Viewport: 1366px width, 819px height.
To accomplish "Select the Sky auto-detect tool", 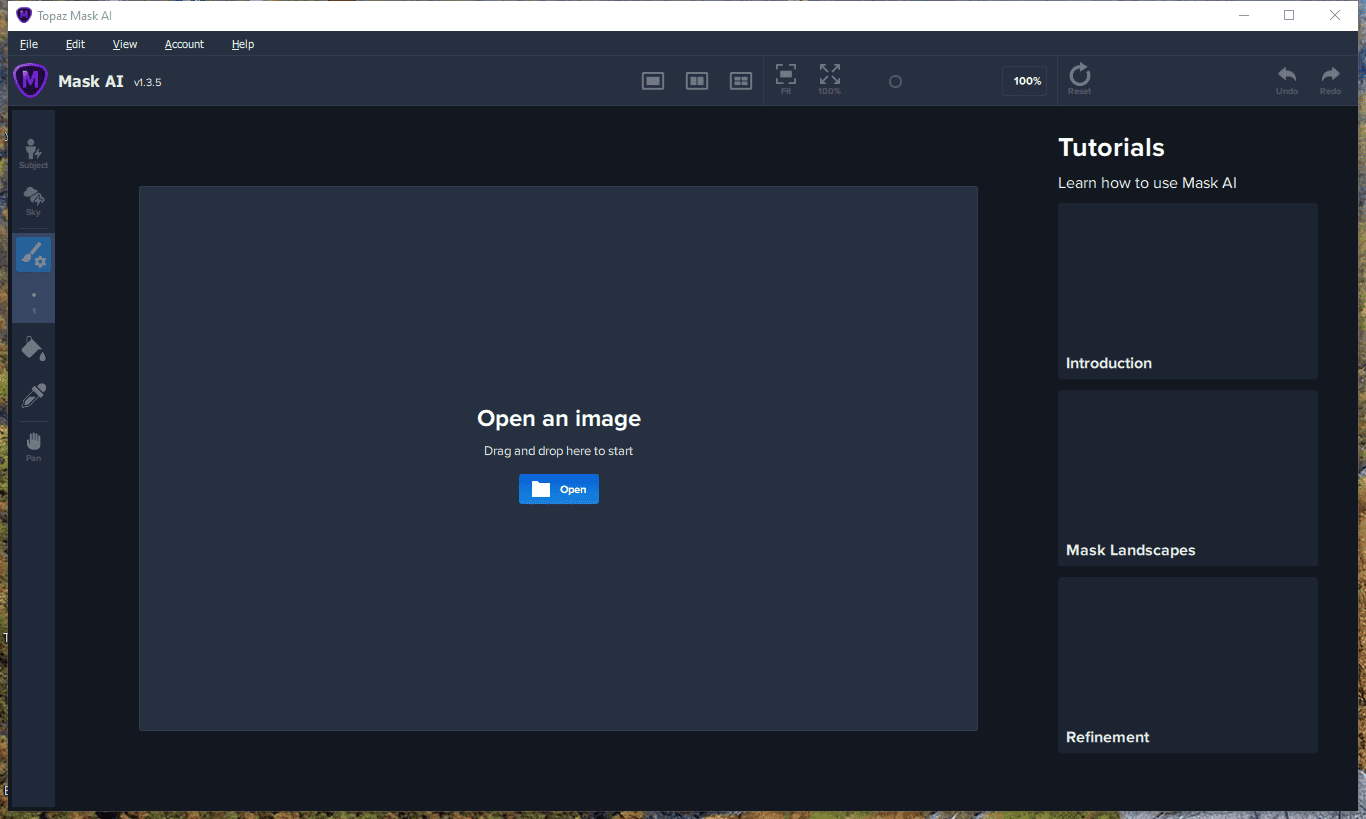I will tap(33, 200).
